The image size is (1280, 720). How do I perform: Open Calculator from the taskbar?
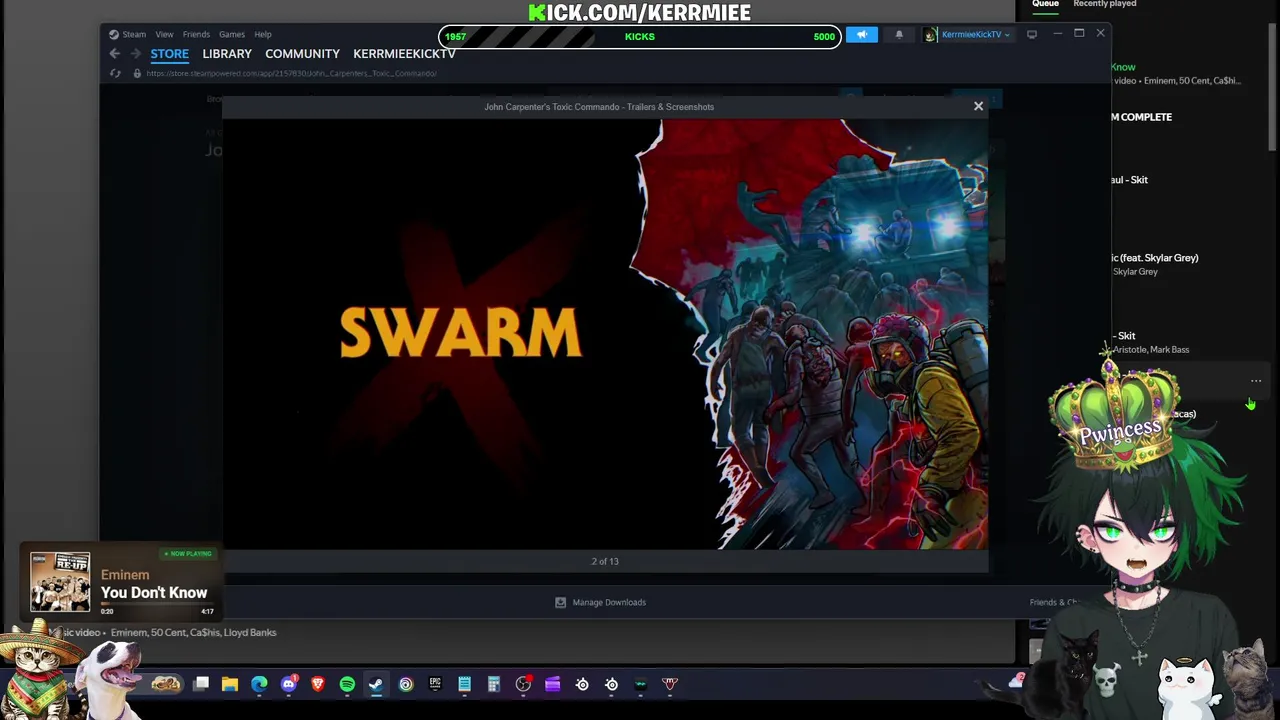pyautogui.click(x=493, y=684)
